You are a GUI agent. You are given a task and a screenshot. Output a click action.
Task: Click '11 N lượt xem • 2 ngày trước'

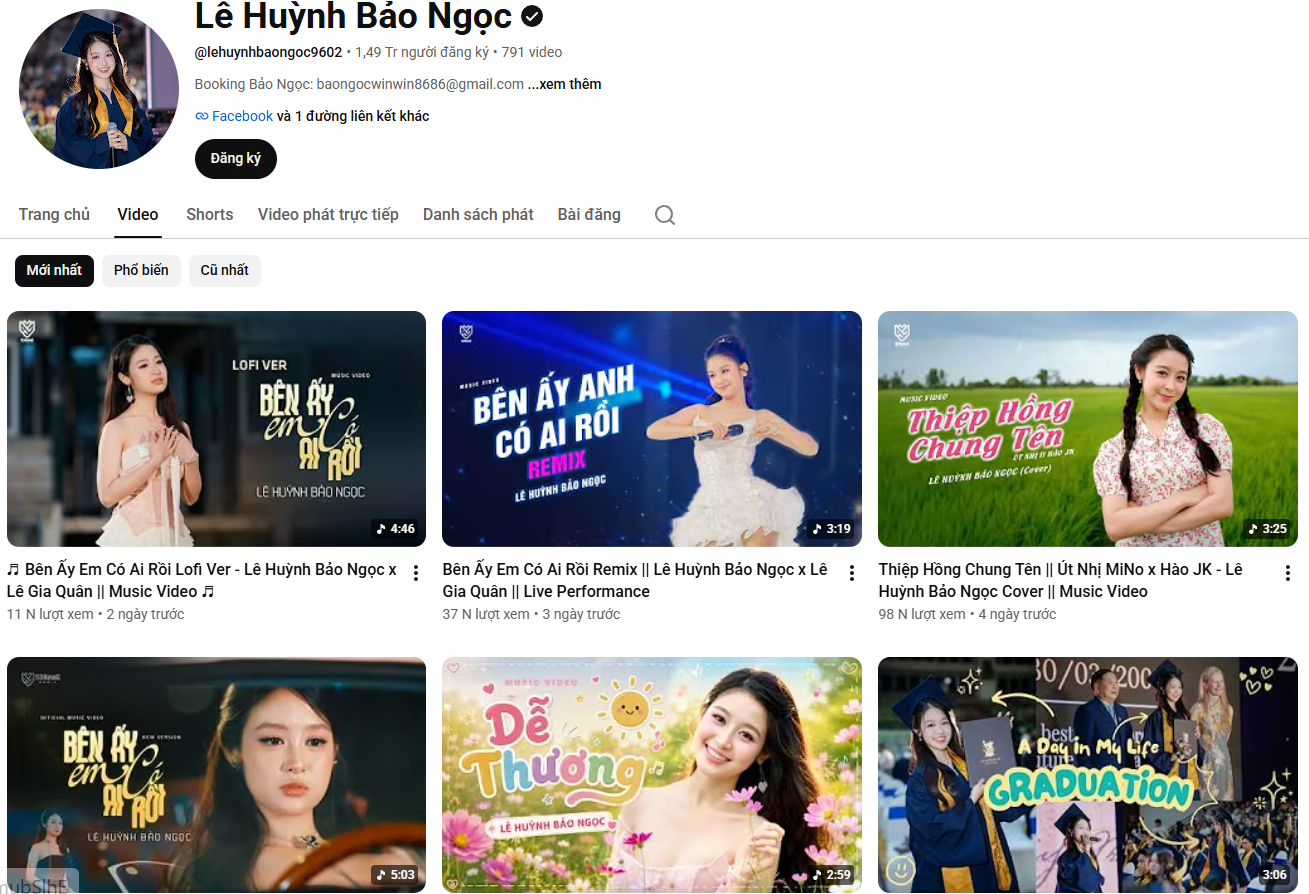point(95,614)
